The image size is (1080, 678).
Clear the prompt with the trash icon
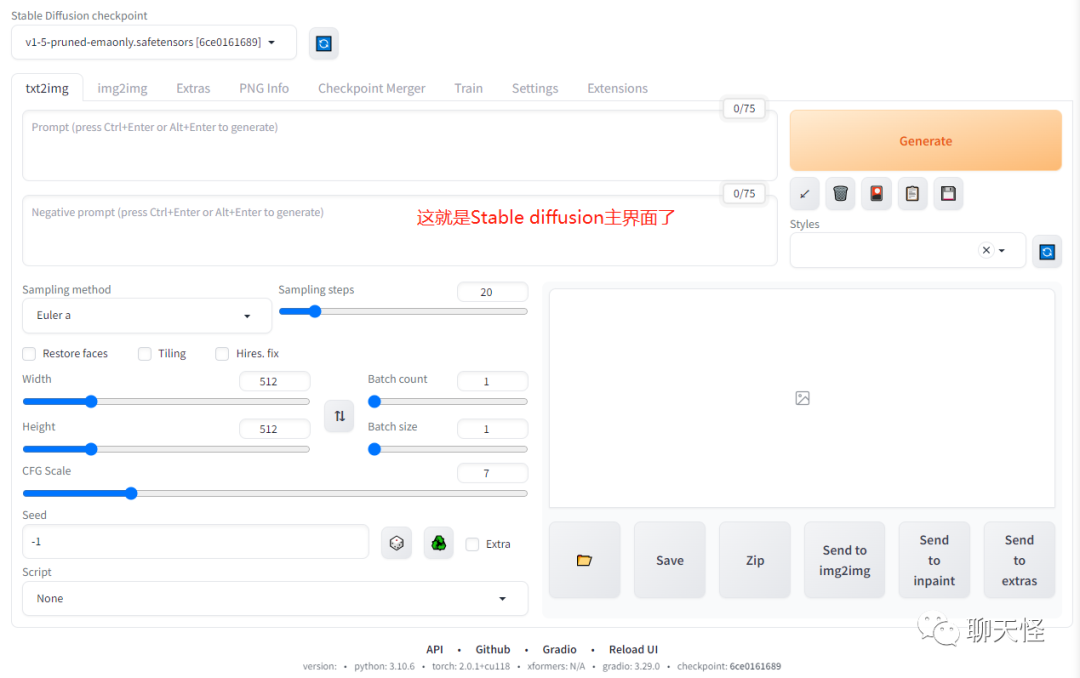840,194
